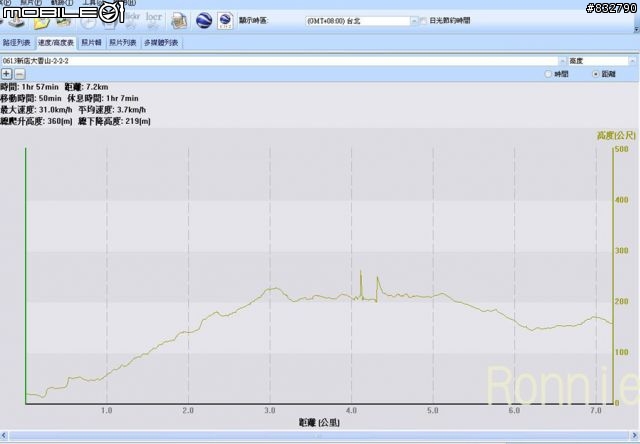The width and height of the screenshot is (640, 444).
Task: Switch to the 多媒體列表 tab
Action: pos(161,42)
